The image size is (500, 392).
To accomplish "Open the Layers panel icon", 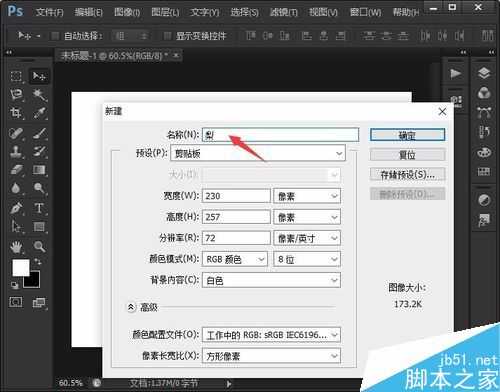I will pyautogui.click(x=484, y=73).
